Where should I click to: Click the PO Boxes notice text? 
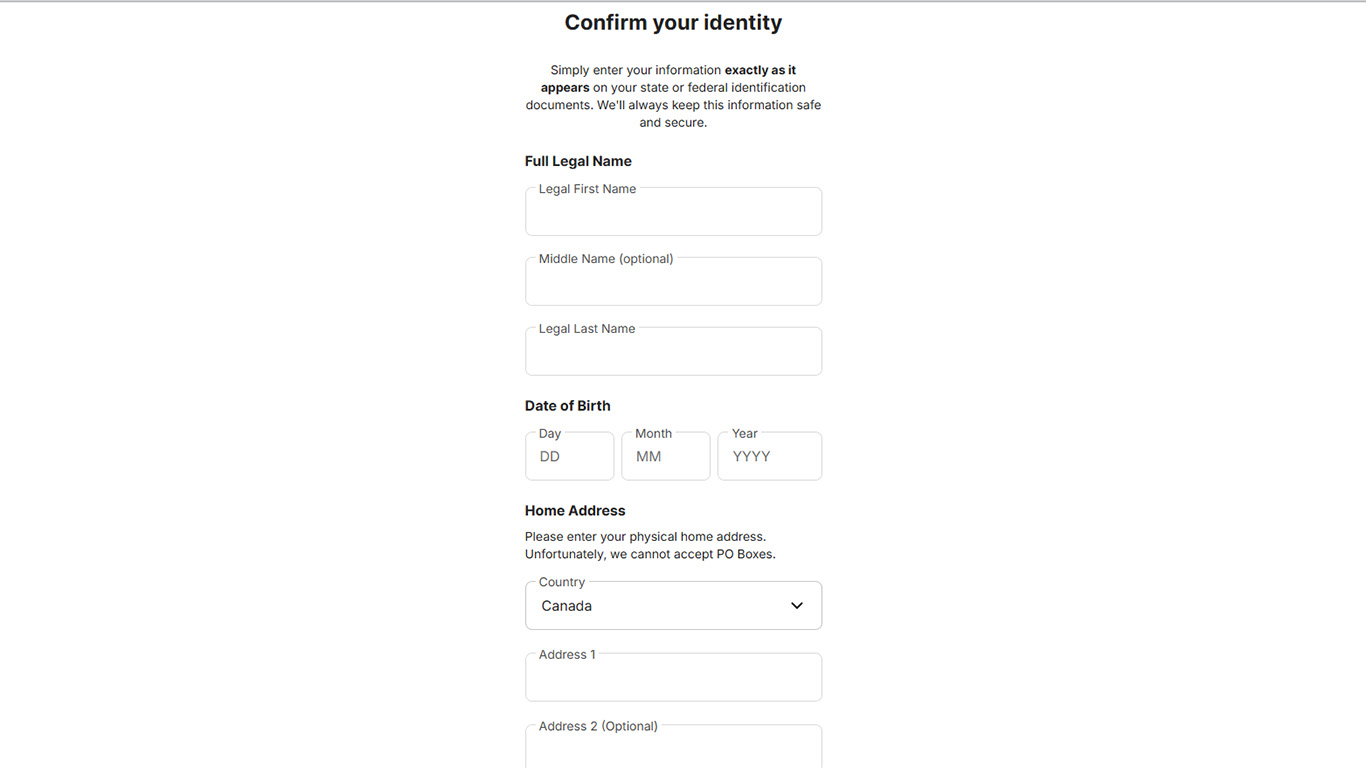click(650, 554)
